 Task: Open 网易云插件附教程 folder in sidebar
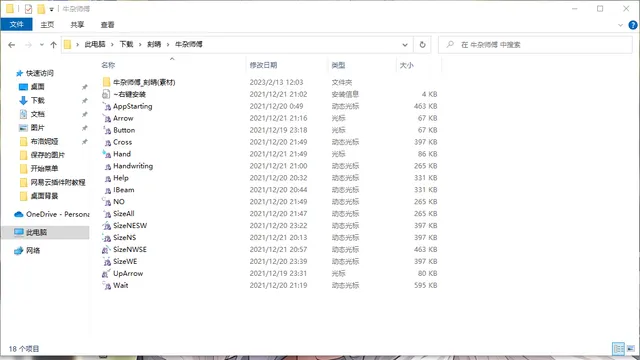[x=58, y=182]
